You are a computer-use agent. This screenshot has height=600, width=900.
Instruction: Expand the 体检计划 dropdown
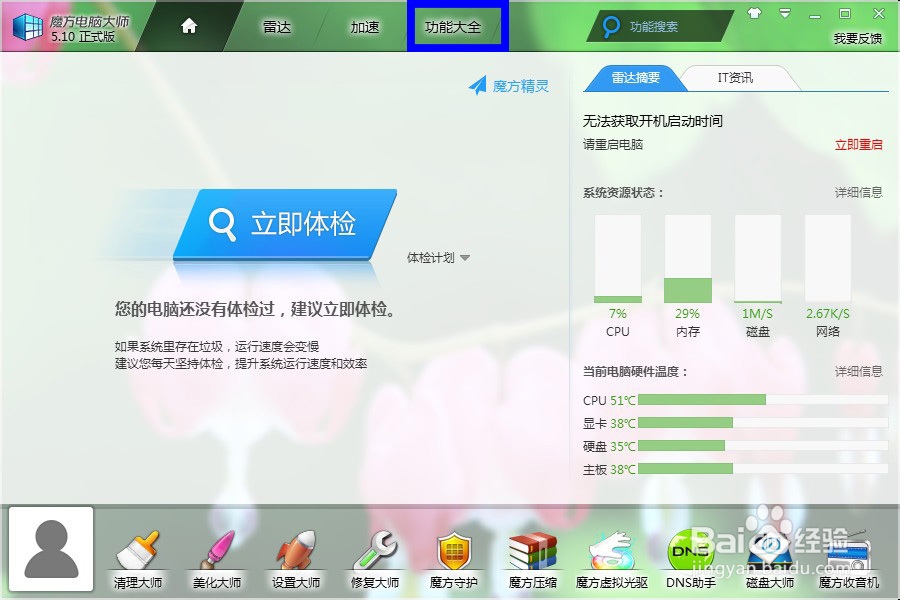coord(439,258)
